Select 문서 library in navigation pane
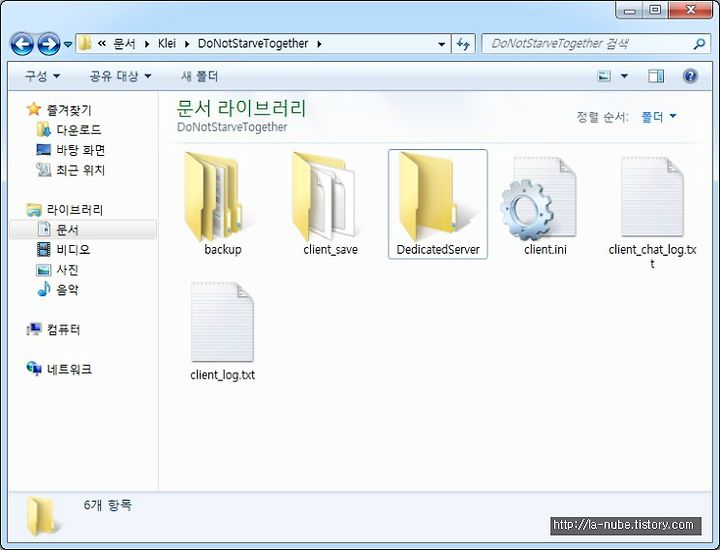Viewport: 720px width, 550px height. point(83,230)
